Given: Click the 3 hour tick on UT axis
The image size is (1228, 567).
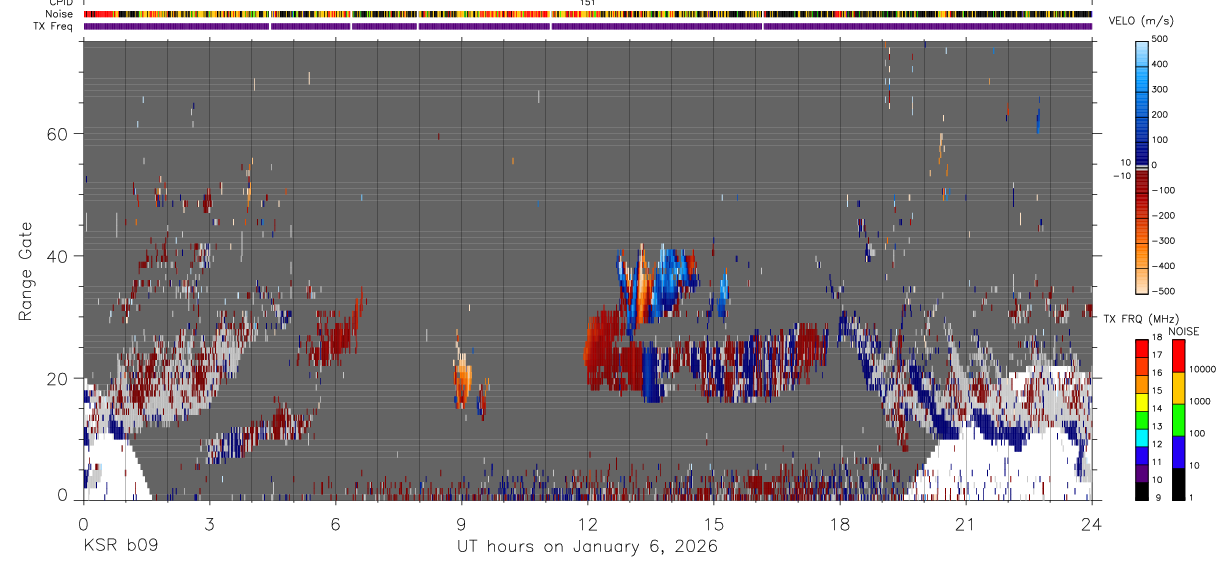Looking at the screenshot, I should pyautogui.click(x=209, y=524).
